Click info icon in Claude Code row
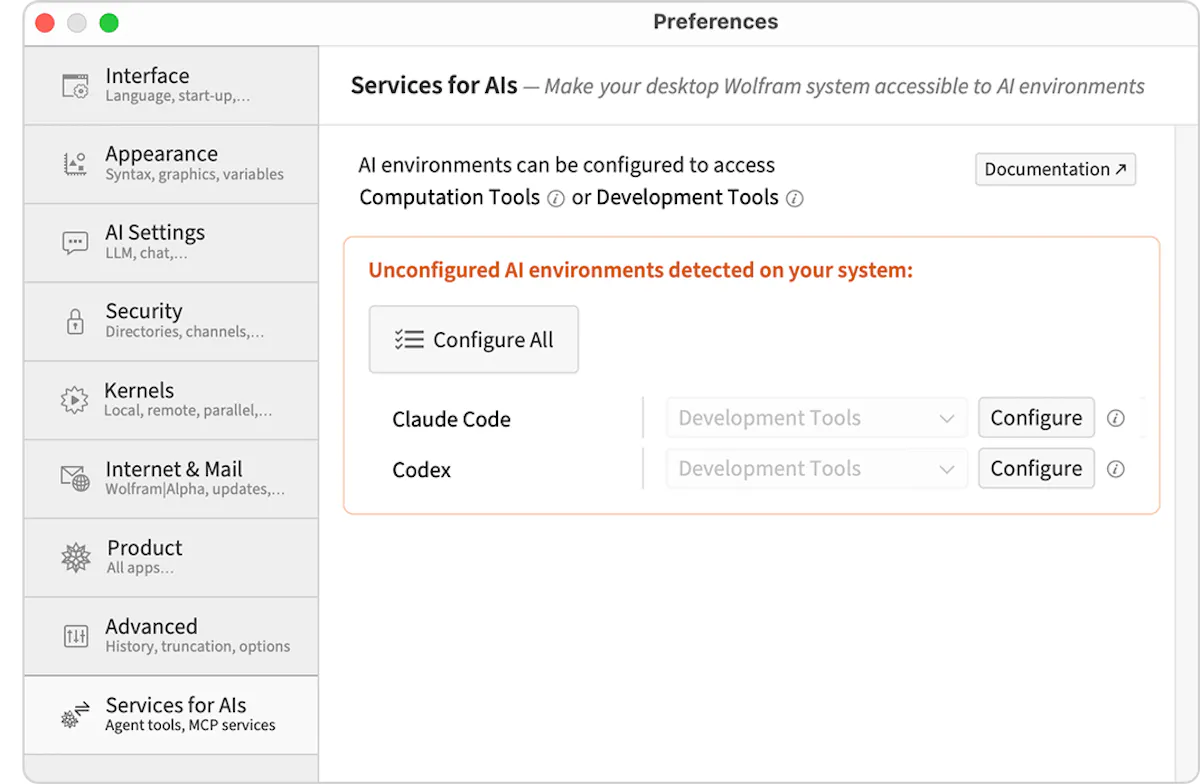This screenshot has height=784, width=1200. [x=1116, y=418]
